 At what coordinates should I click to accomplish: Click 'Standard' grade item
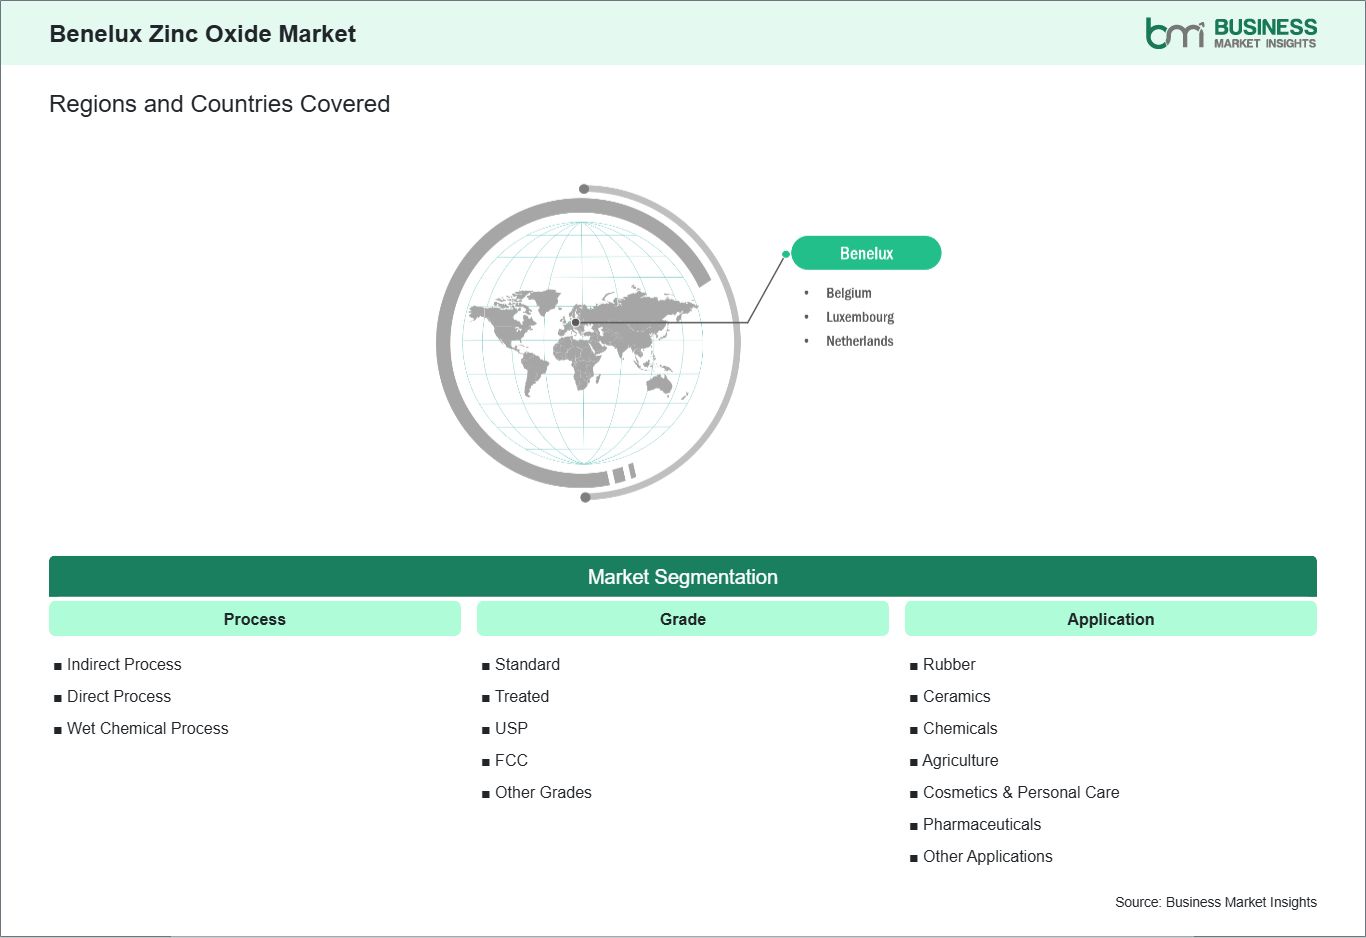pos(527,664)
